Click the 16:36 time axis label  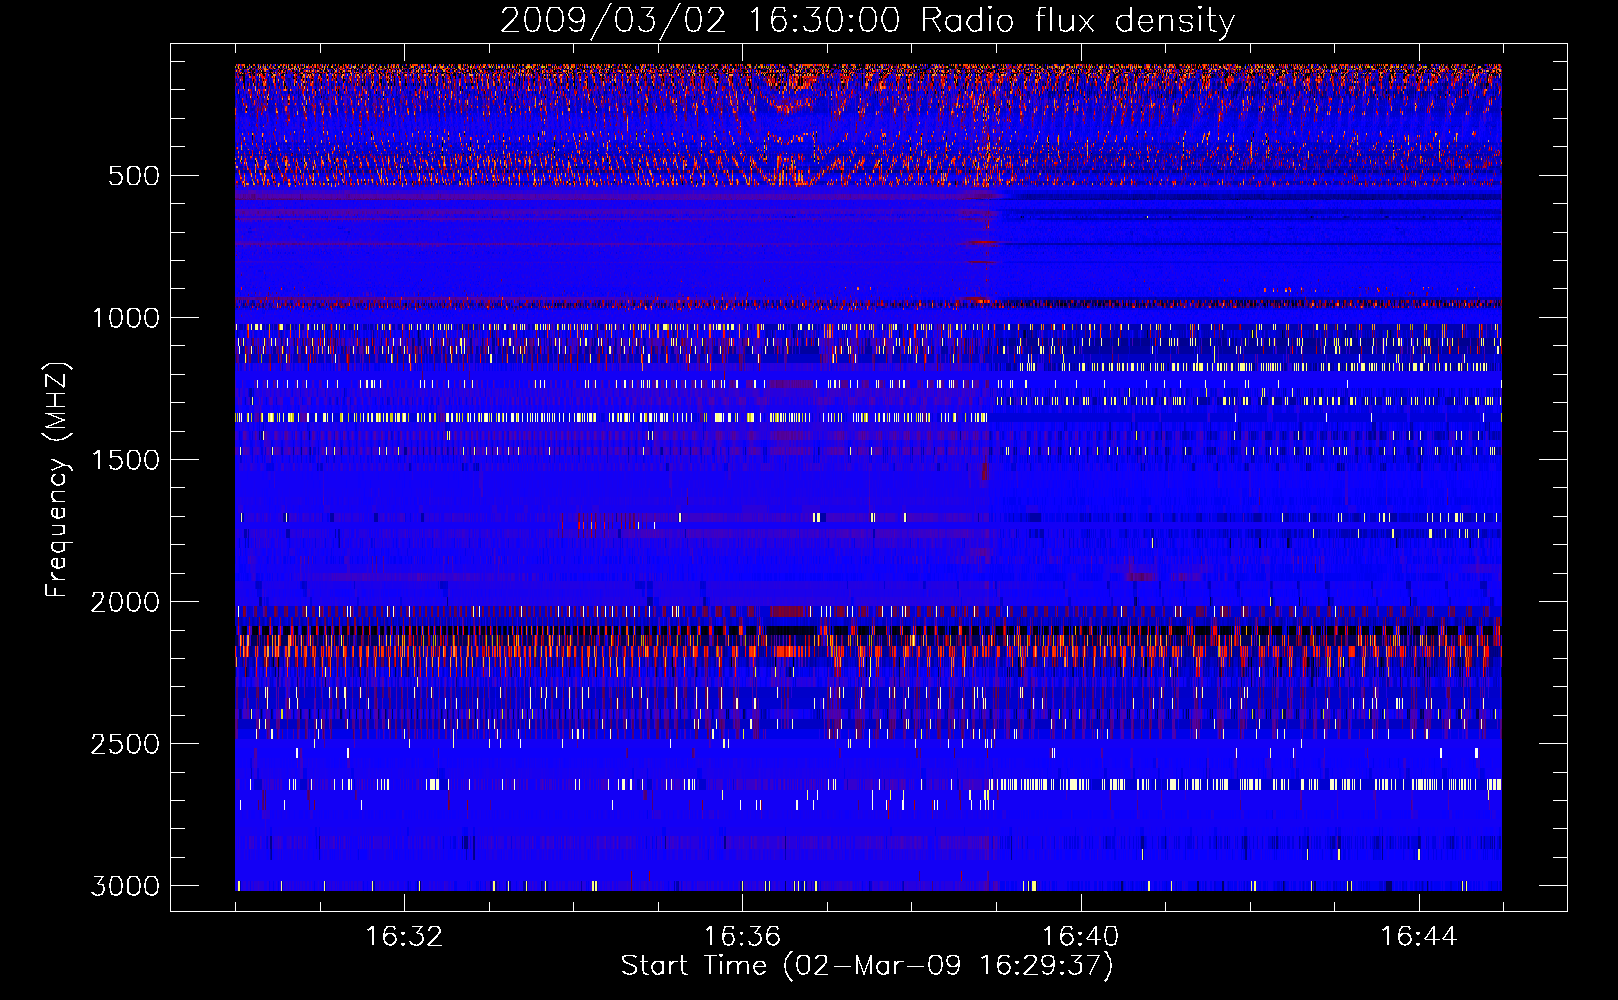coord(742,937)
